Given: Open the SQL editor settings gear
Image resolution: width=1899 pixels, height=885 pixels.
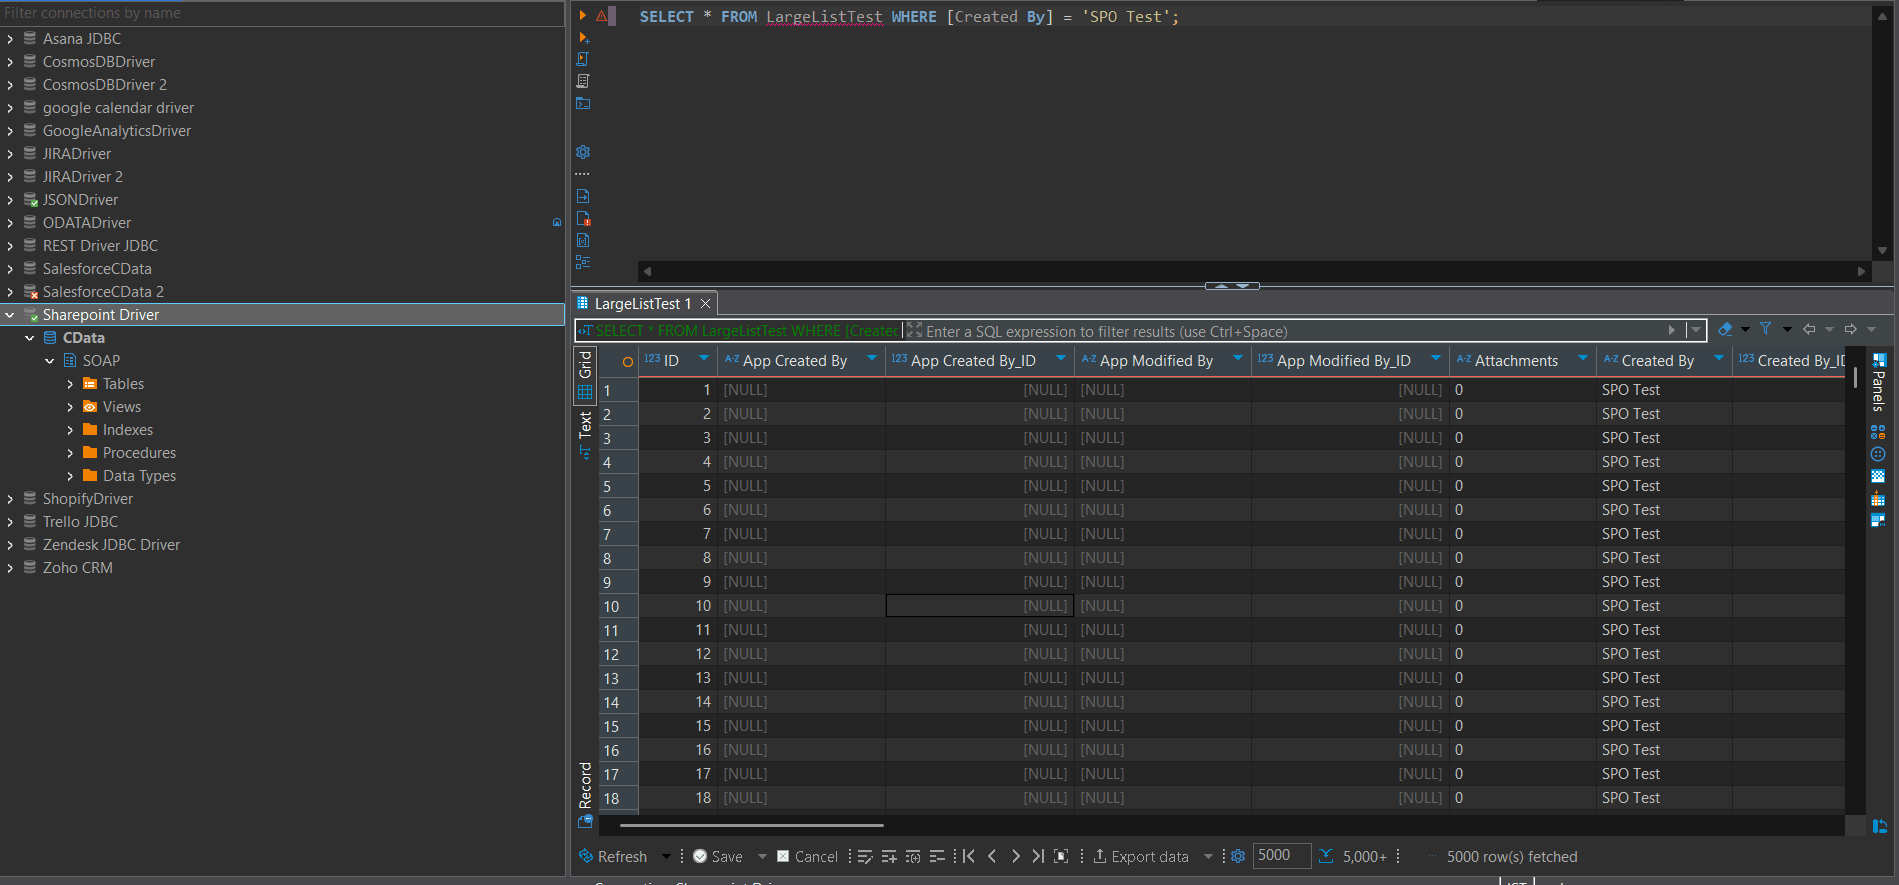Looking at the screenshot, I should coord(583,152).
